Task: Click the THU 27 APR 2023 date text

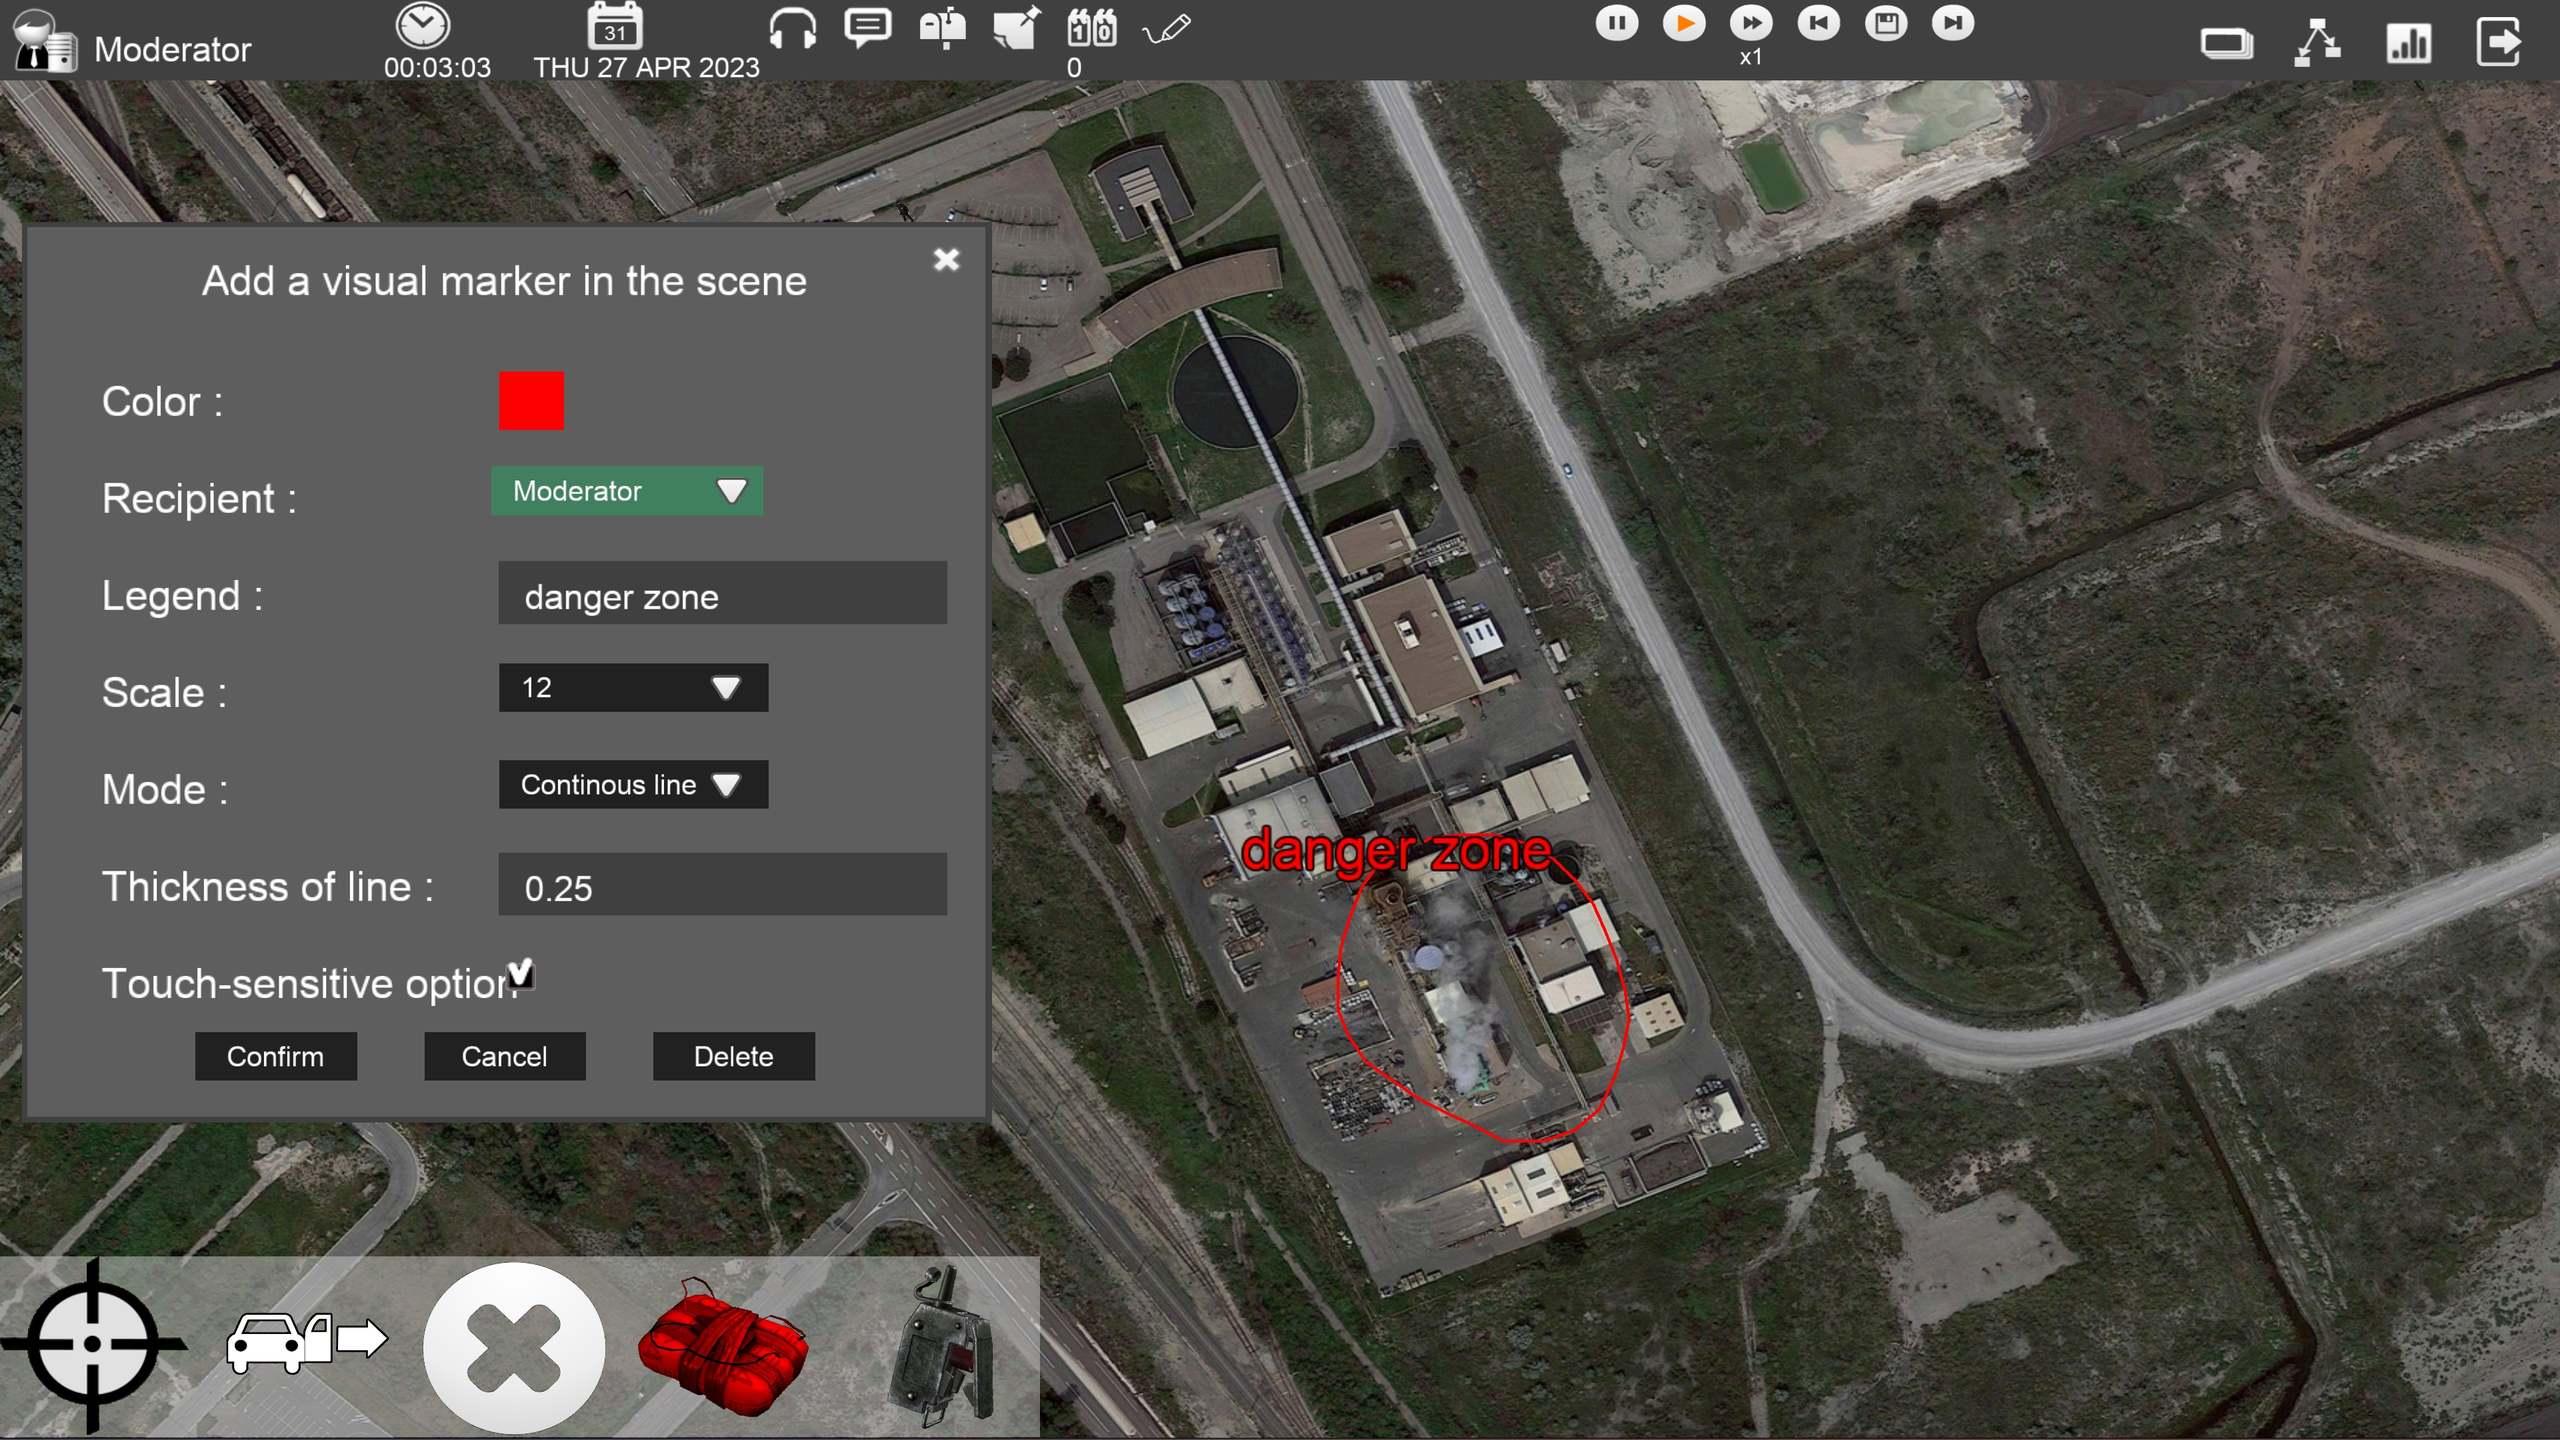Action: pos(646,67)
